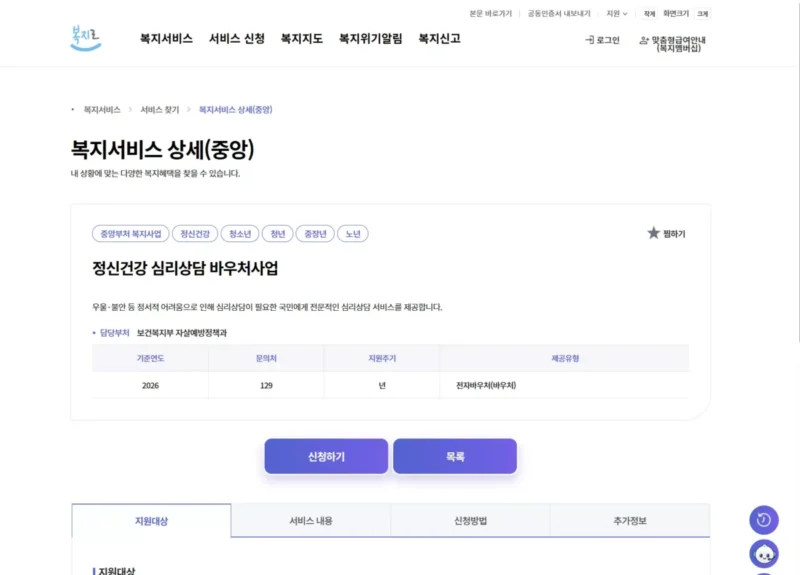Image resolution: width=800 pixels, height=575 pixels.
Task: Click the 중장년 tag
Action: [x=315, y=234]
